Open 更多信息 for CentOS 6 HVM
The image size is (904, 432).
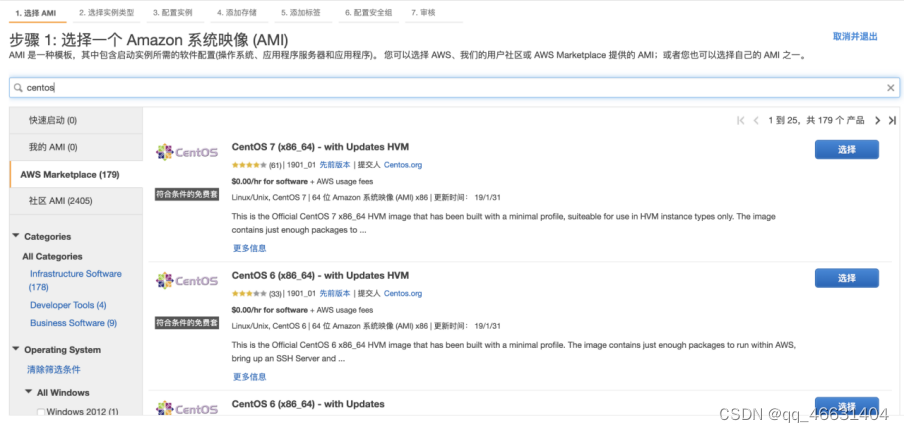(x=250, y=377)
